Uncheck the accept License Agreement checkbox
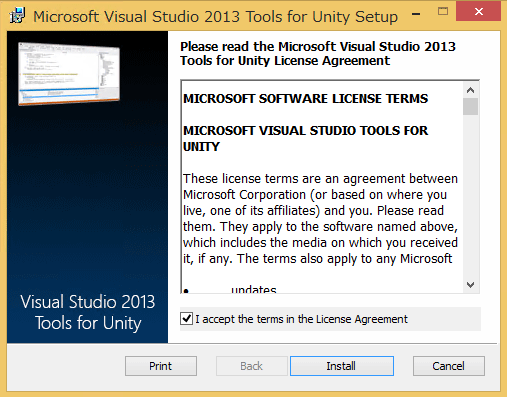This screenshot has width=507, height=397. point(186,319)
